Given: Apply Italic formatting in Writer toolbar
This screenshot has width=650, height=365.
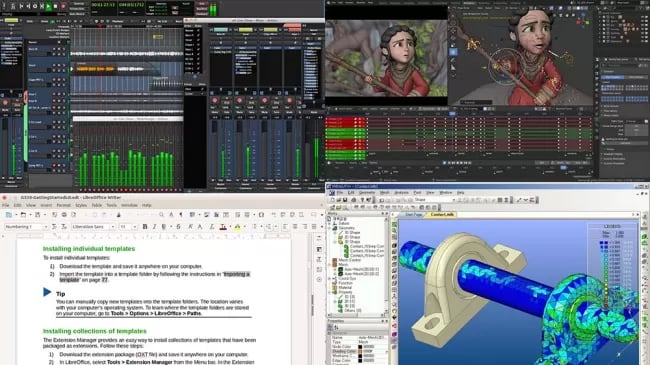Looking at the screenshot, I should (154, 226).
